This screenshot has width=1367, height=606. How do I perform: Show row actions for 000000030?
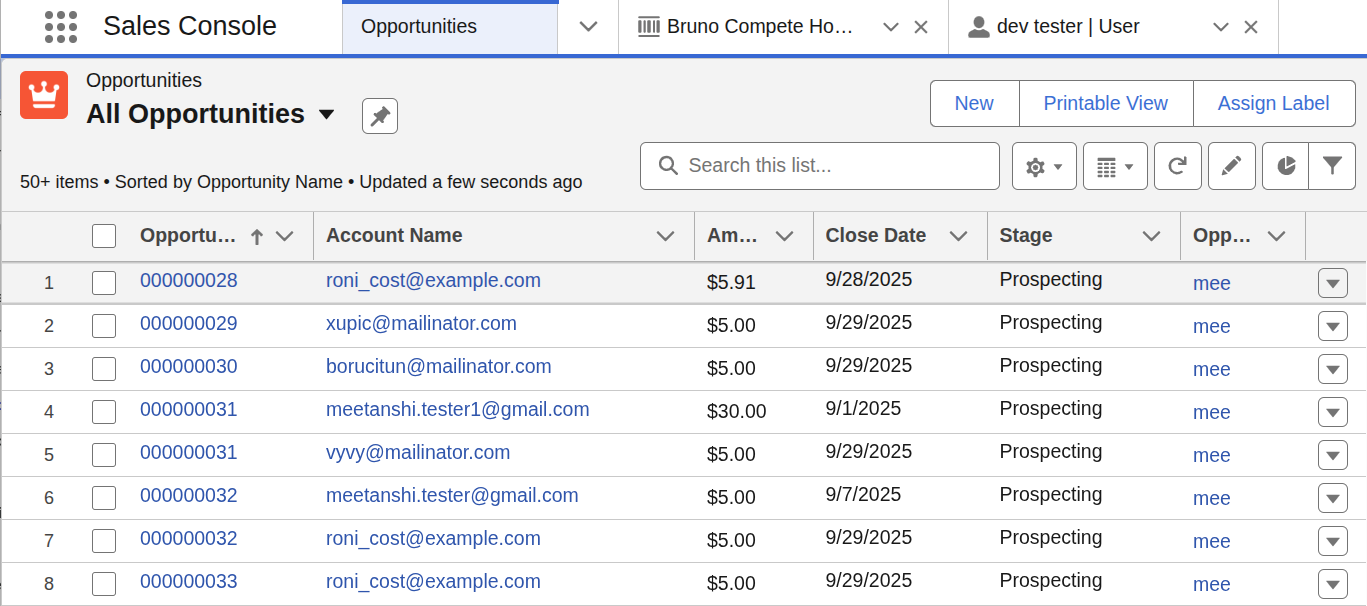(x=1333, y=370)
